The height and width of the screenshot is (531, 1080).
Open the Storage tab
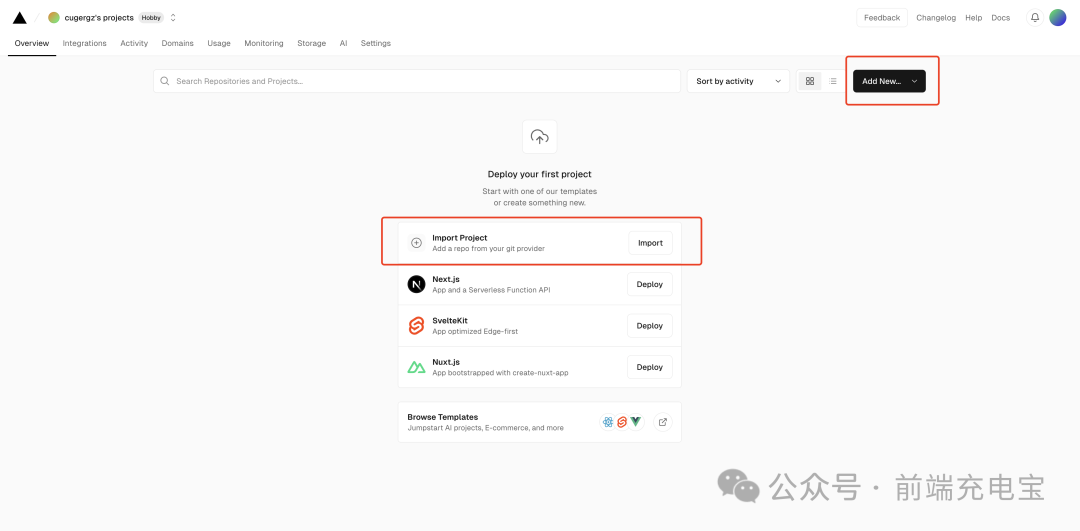click(311, 43)
